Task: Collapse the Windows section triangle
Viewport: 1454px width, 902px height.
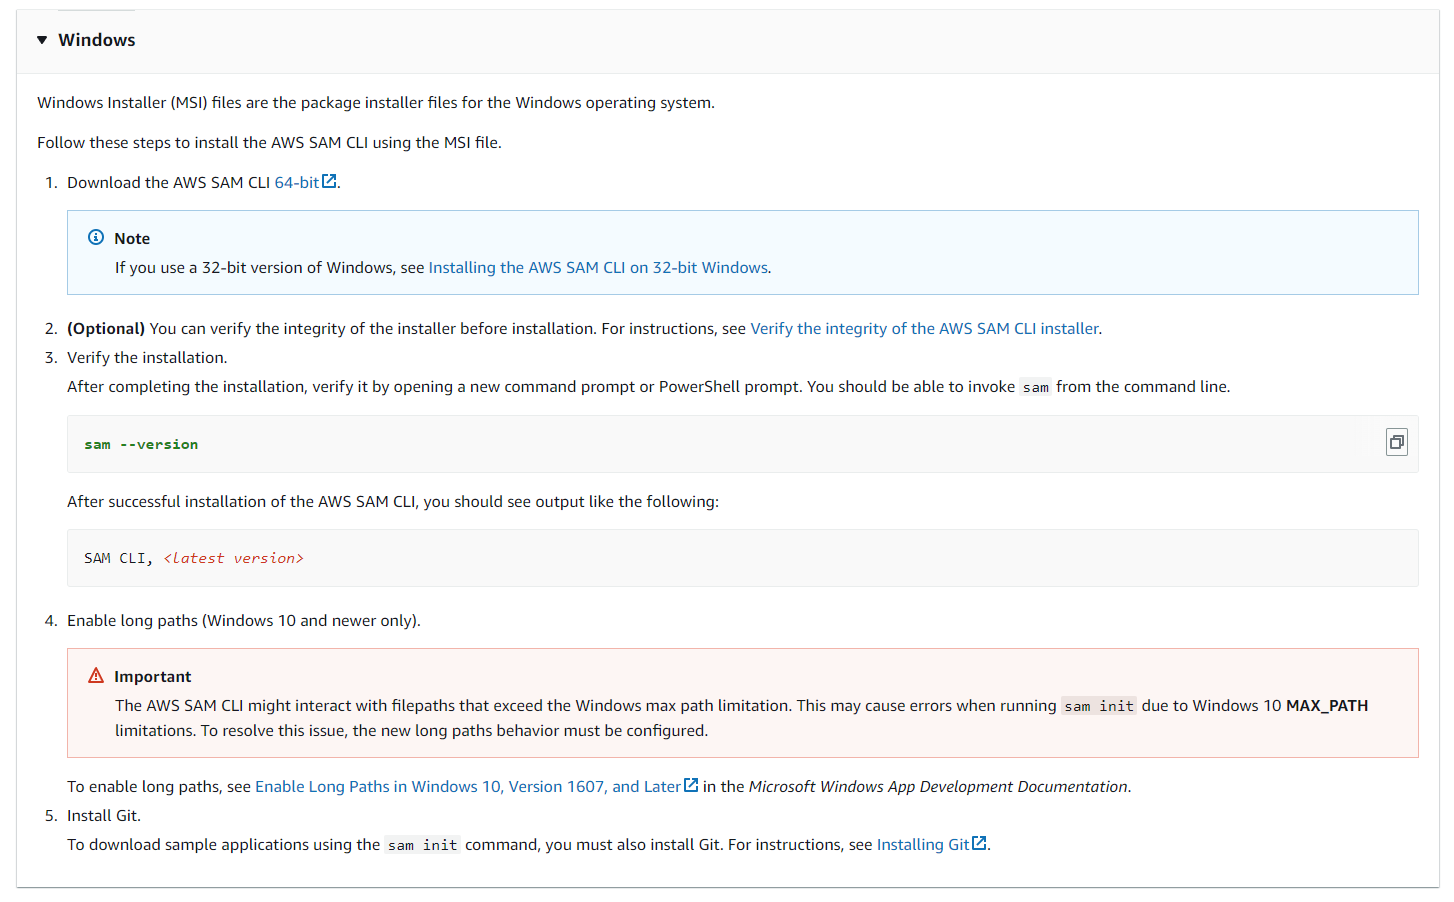Action: (42, 40)
